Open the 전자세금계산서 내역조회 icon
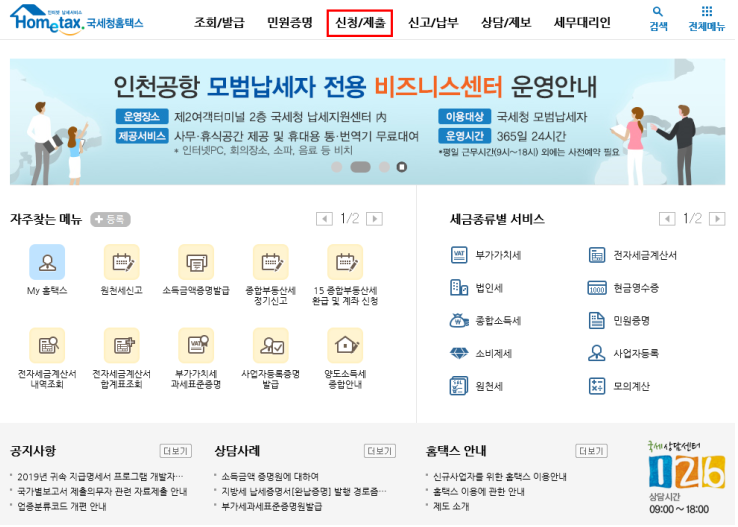The height and width of the screenshot is (527, 738). [47, 345]
